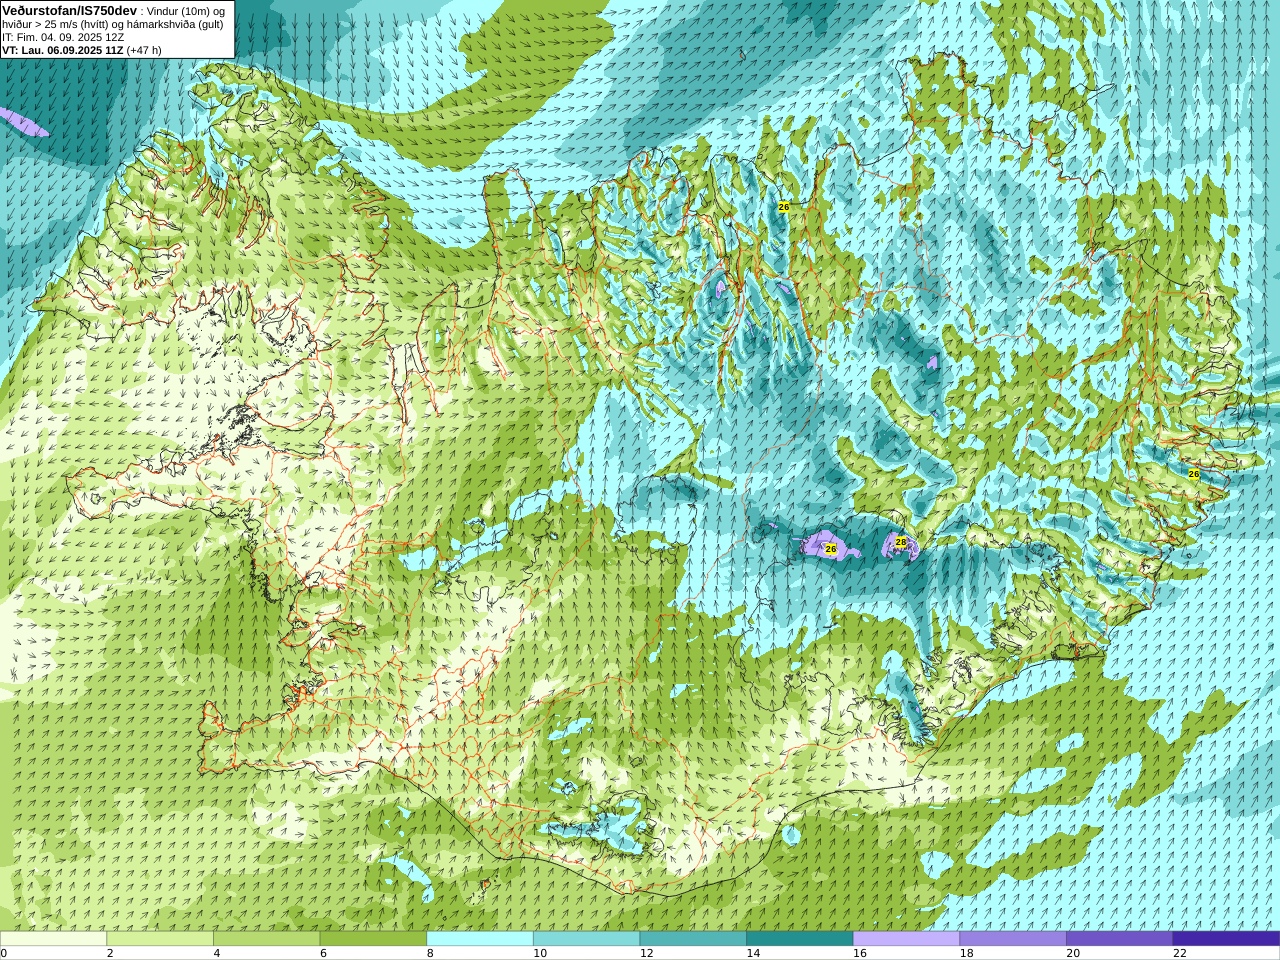Click the scale tick label 20
Viewport: 1280px width, 960px height.
pos(1073,953)
